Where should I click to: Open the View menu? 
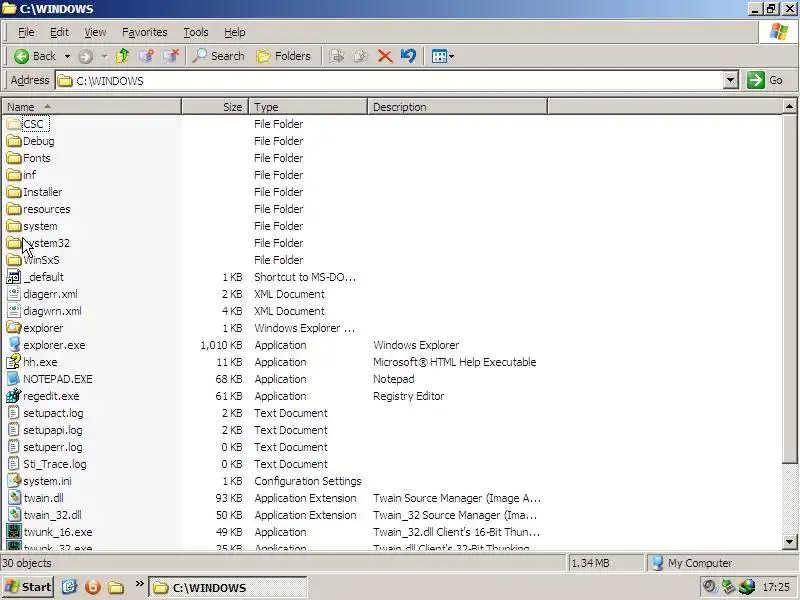[x=95, y=32]
